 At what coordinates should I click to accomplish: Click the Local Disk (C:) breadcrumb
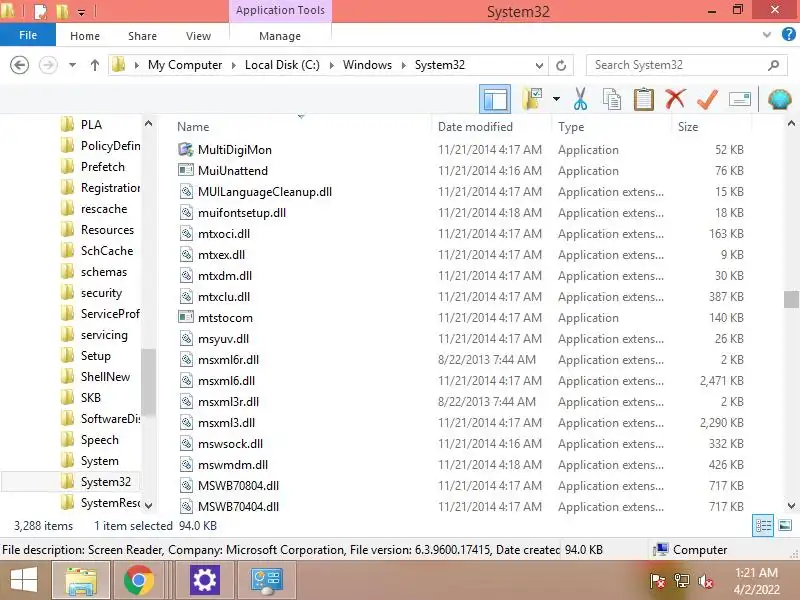[282, 65]
